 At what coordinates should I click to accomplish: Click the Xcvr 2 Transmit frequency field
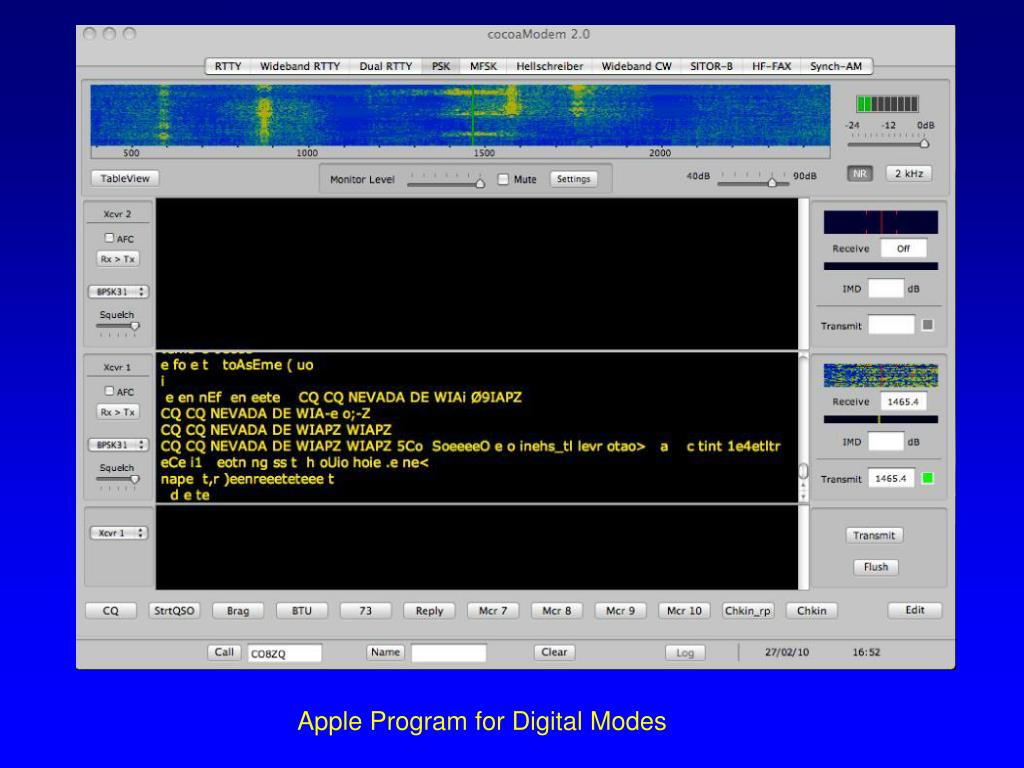[891, 325]
